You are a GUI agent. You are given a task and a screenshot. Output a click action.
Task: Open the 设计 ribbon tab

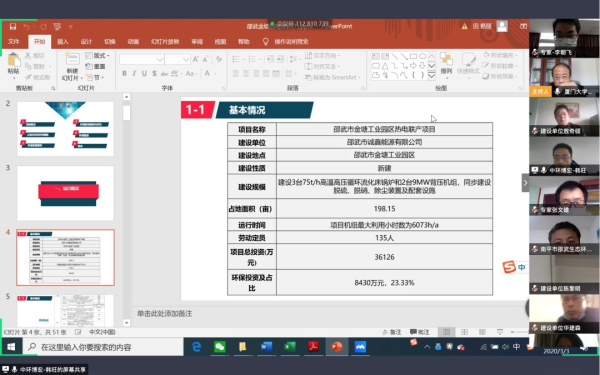pos(86,42)
